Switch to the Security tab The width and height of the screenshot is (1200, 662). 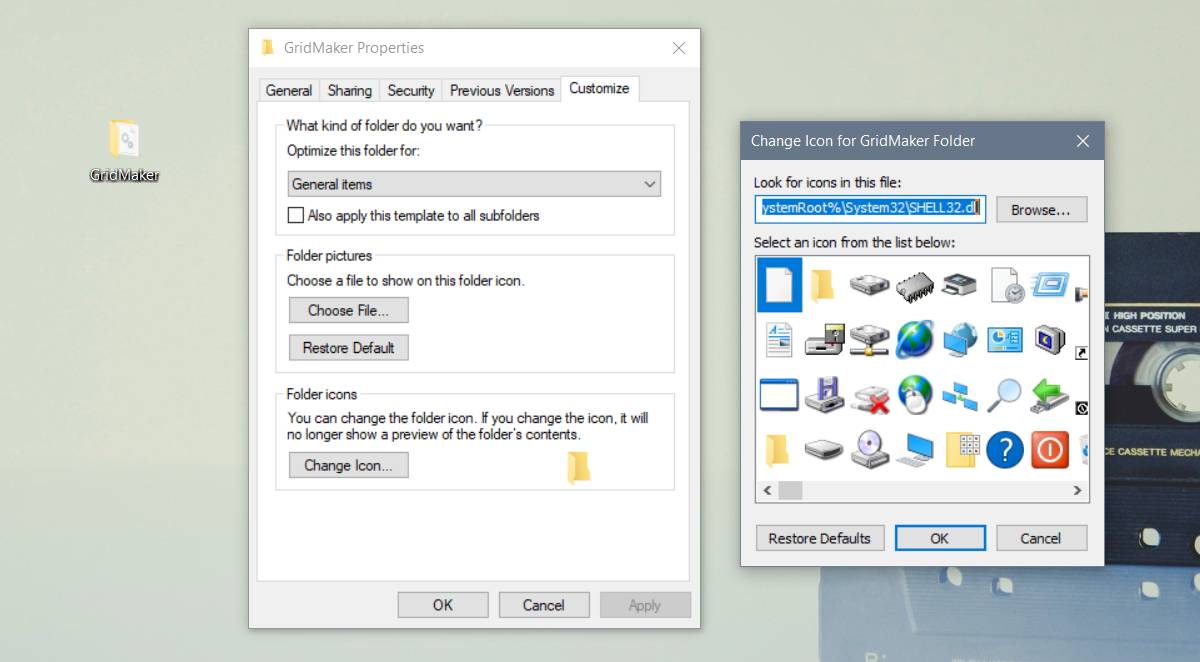tap(410, 90)
